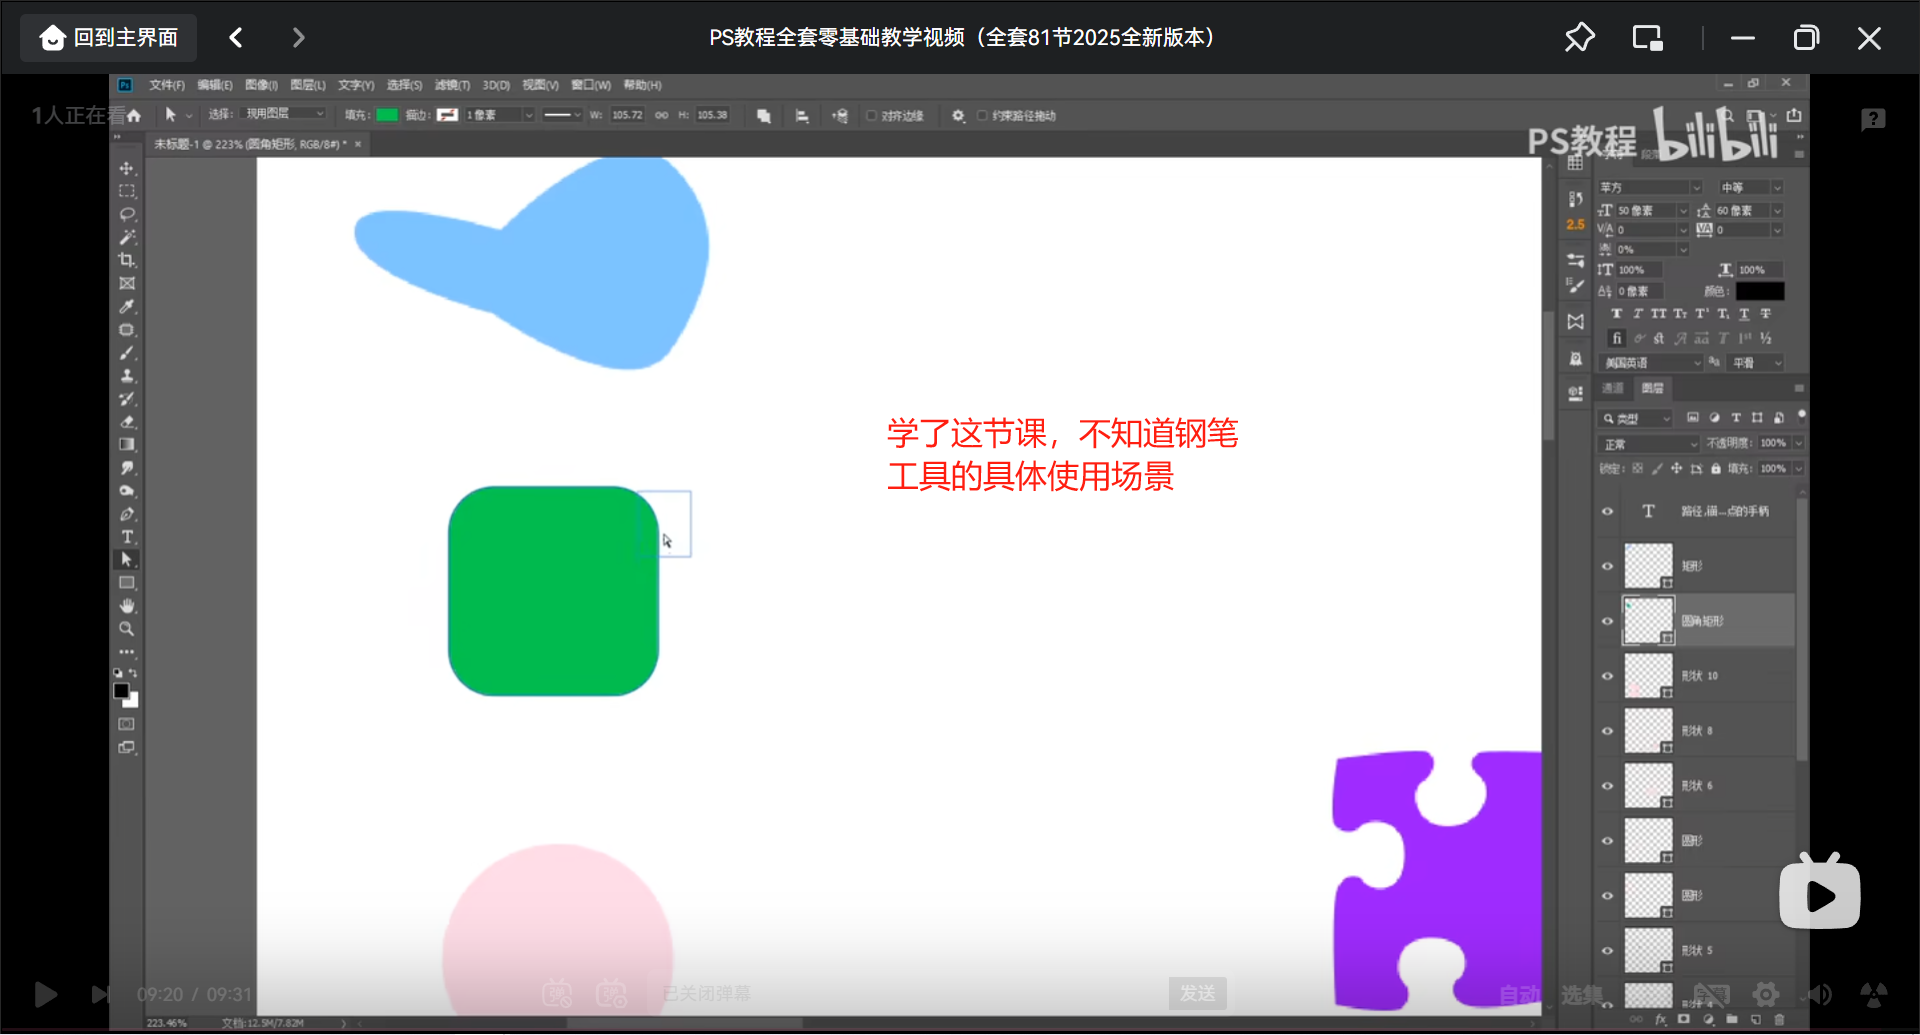Hide the 形状 8 layer
This screenshot has height=1035, width=1920.
pyautogui.click(x=1608, y=731)
